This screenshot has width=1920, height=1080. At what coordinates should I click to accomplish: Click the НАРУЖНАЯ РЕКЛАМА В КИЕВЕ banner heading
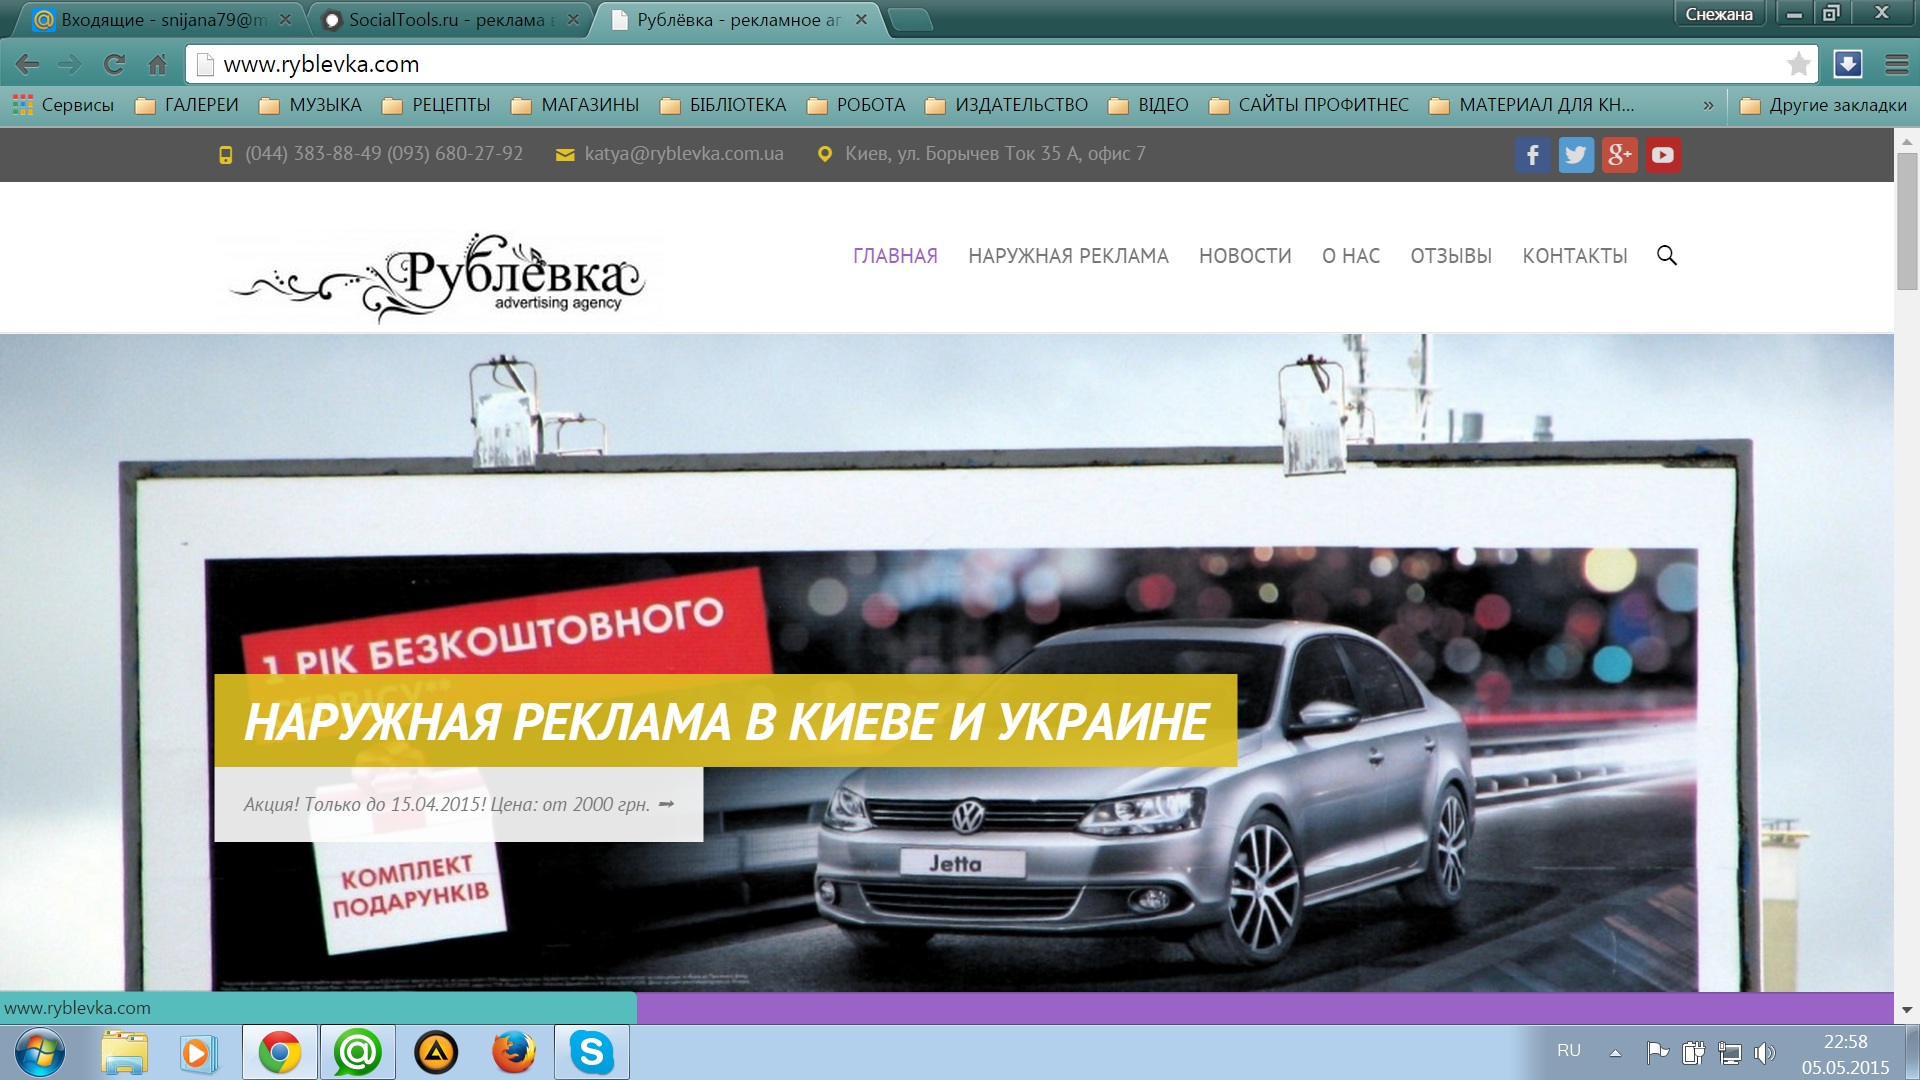(726, 721)
